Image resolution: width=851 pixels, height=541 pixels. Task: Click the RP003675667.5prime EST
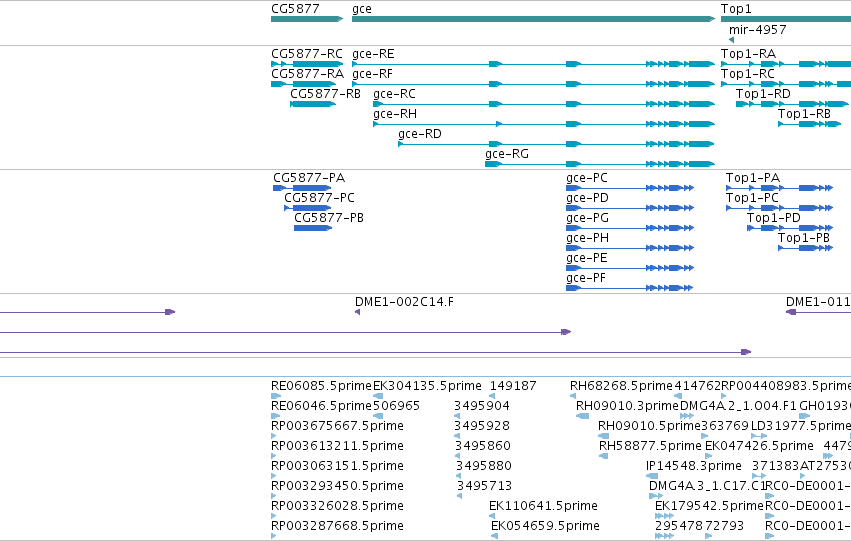274,436
